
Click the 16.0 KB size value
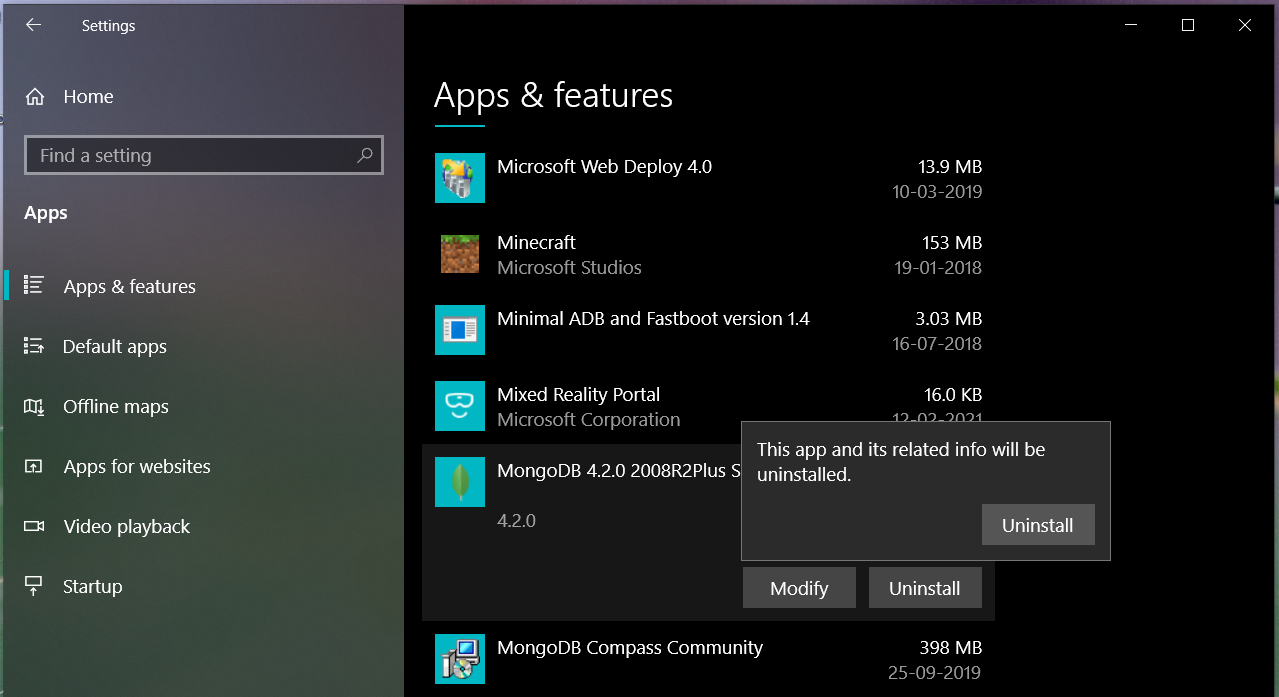(953, 395)
